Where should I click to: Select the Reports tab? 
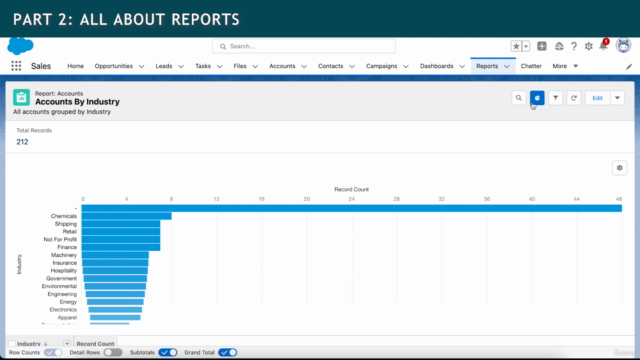pos(487,66)
